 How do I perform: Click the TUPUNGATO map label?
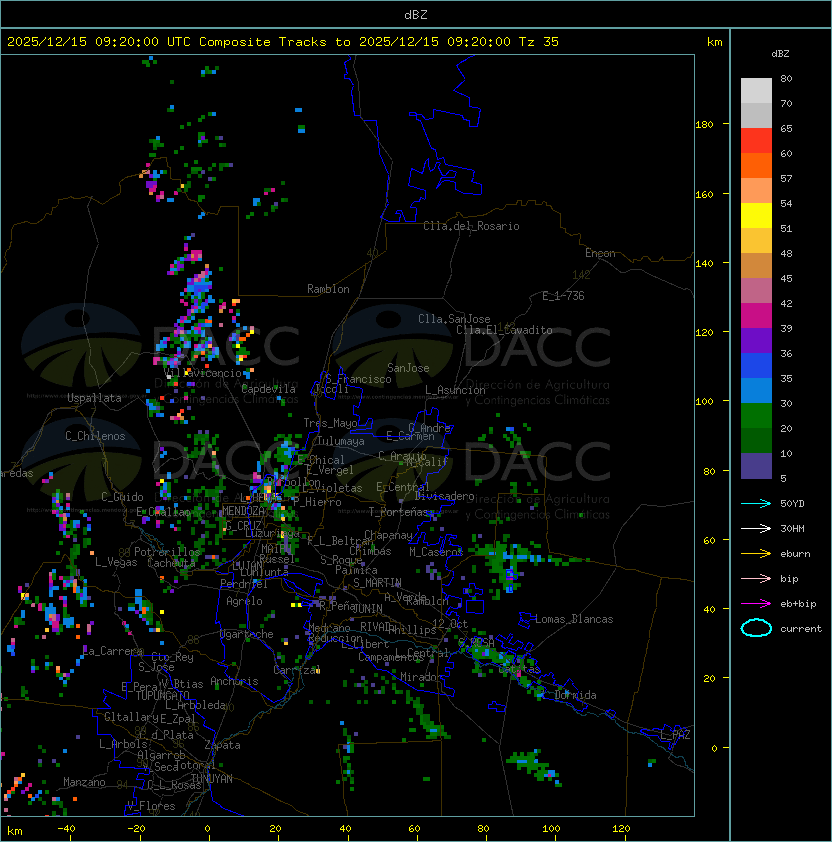click(163, 695)
